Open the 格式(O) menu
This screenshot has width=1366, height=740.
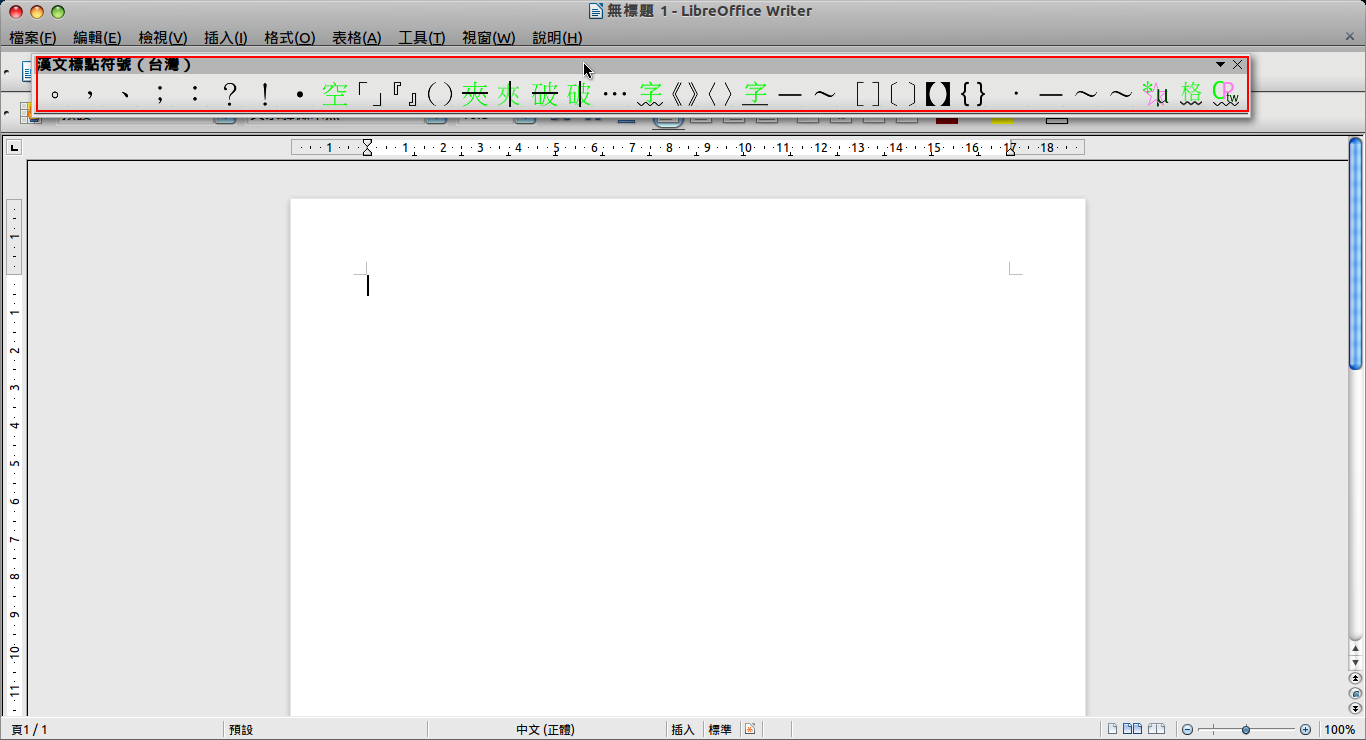point(289,38)
